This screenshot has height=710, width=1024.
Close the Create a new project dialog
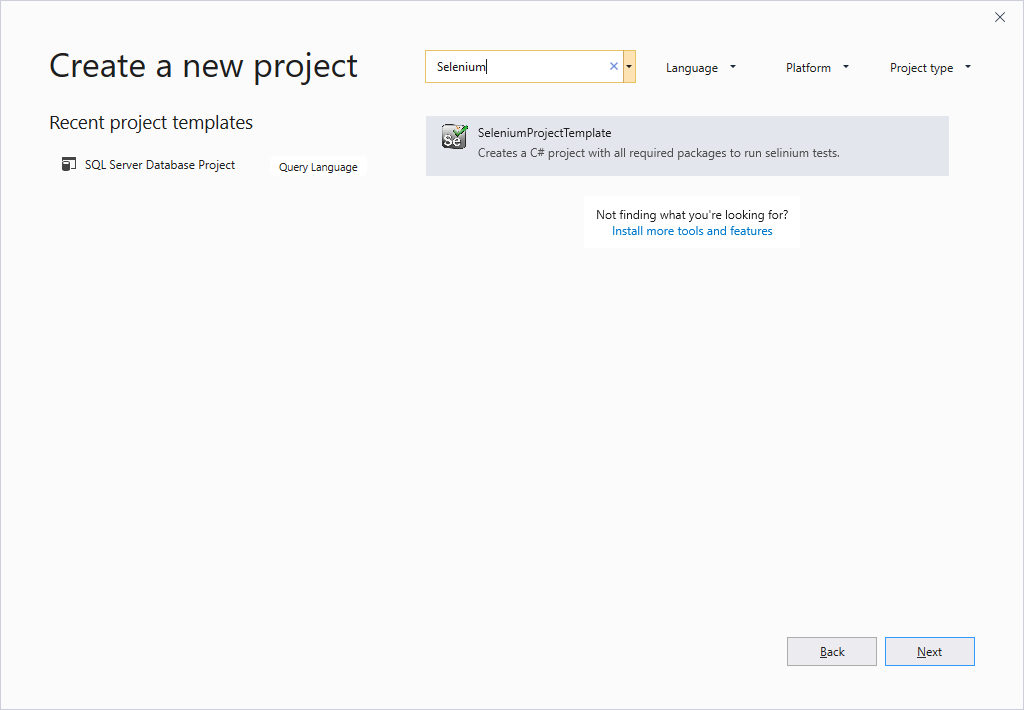click(x=999, y=17)
